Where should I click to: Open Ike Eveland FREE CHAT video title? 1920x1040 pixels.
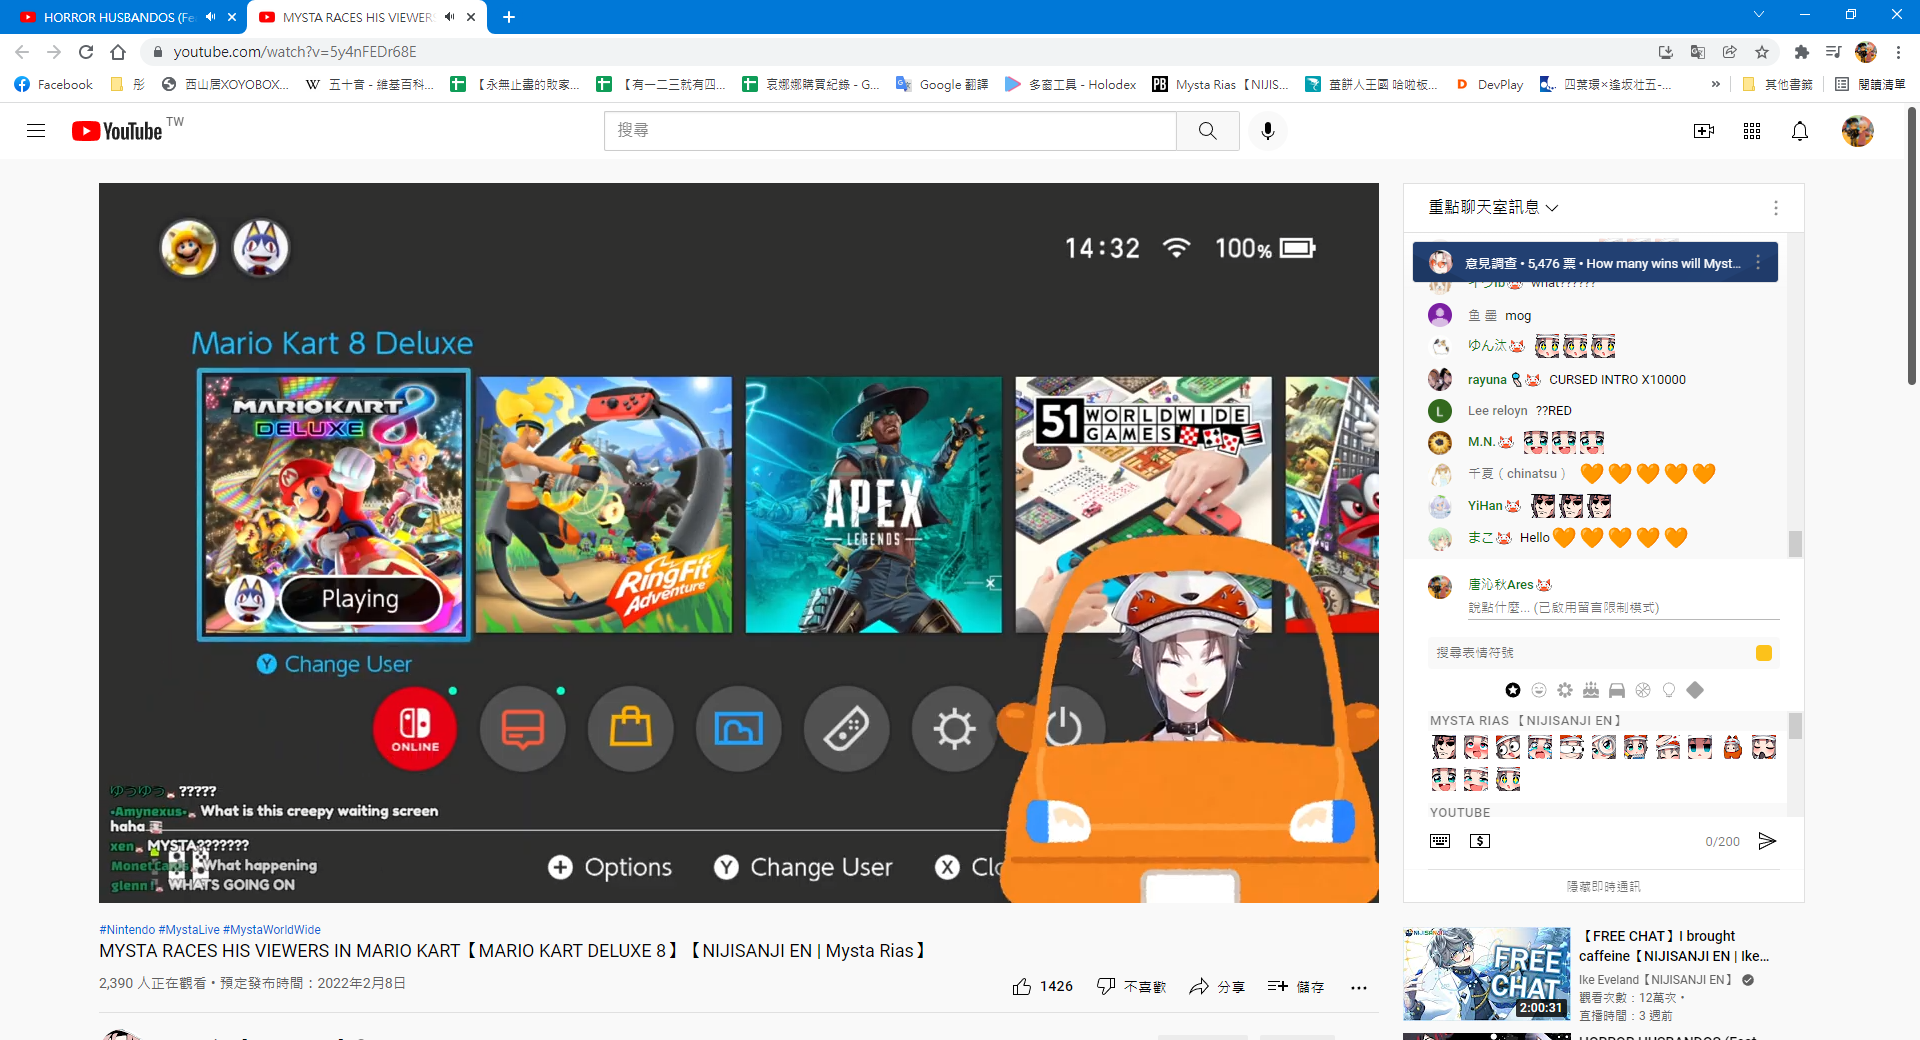[1675, 946]
